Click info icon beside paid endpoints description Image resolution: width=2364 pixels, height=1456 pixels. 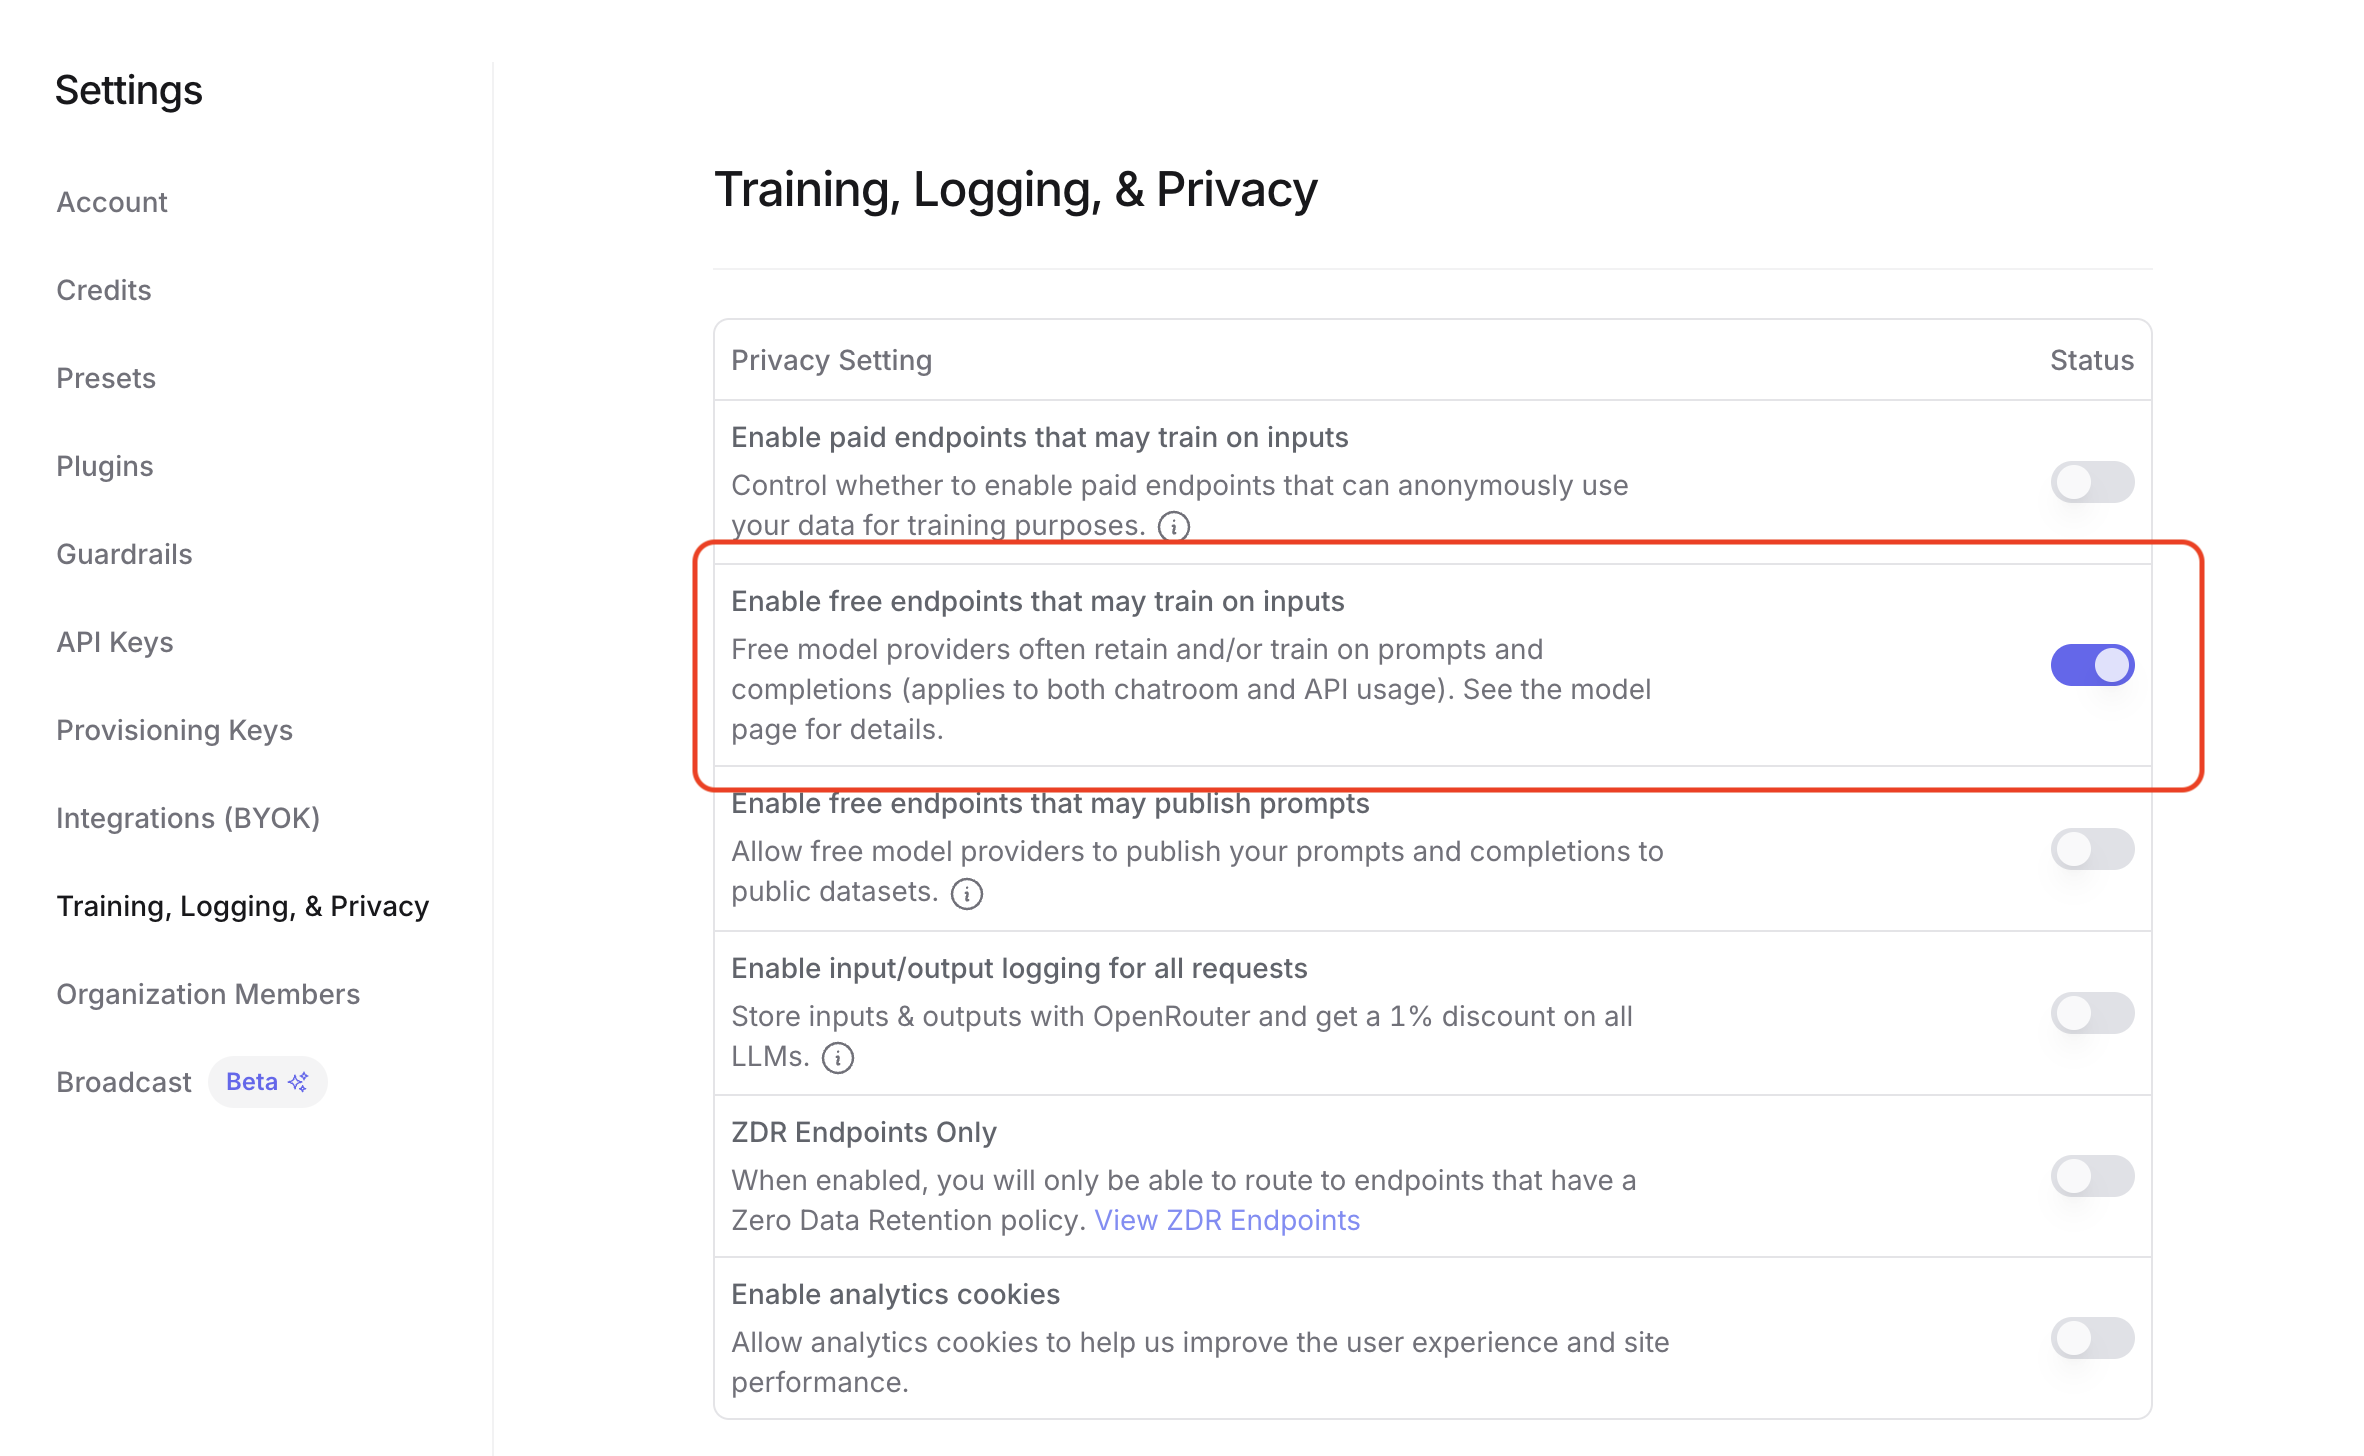coord(1174,526)
